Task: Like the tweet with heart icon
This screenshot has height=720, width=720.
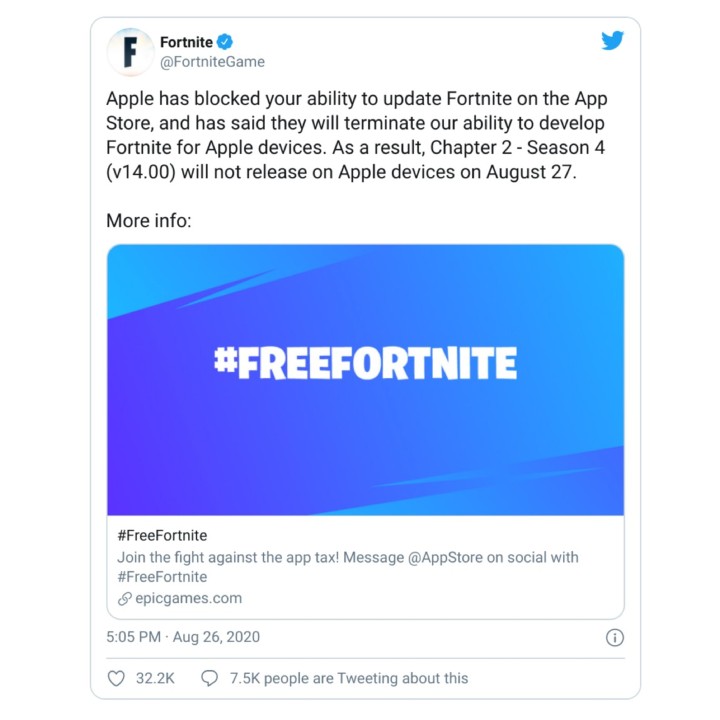Action: [116, 678]
